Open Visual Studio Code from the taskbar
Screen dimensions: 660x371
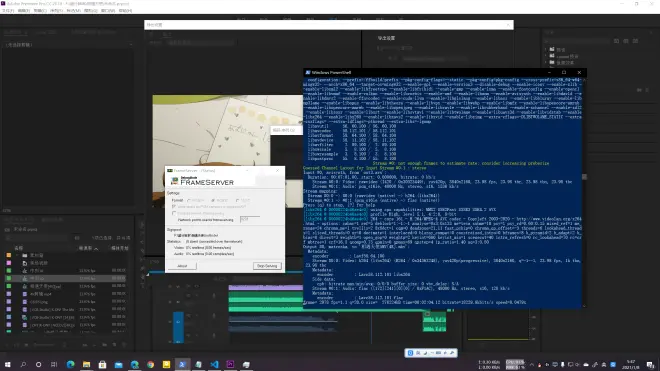214,364
